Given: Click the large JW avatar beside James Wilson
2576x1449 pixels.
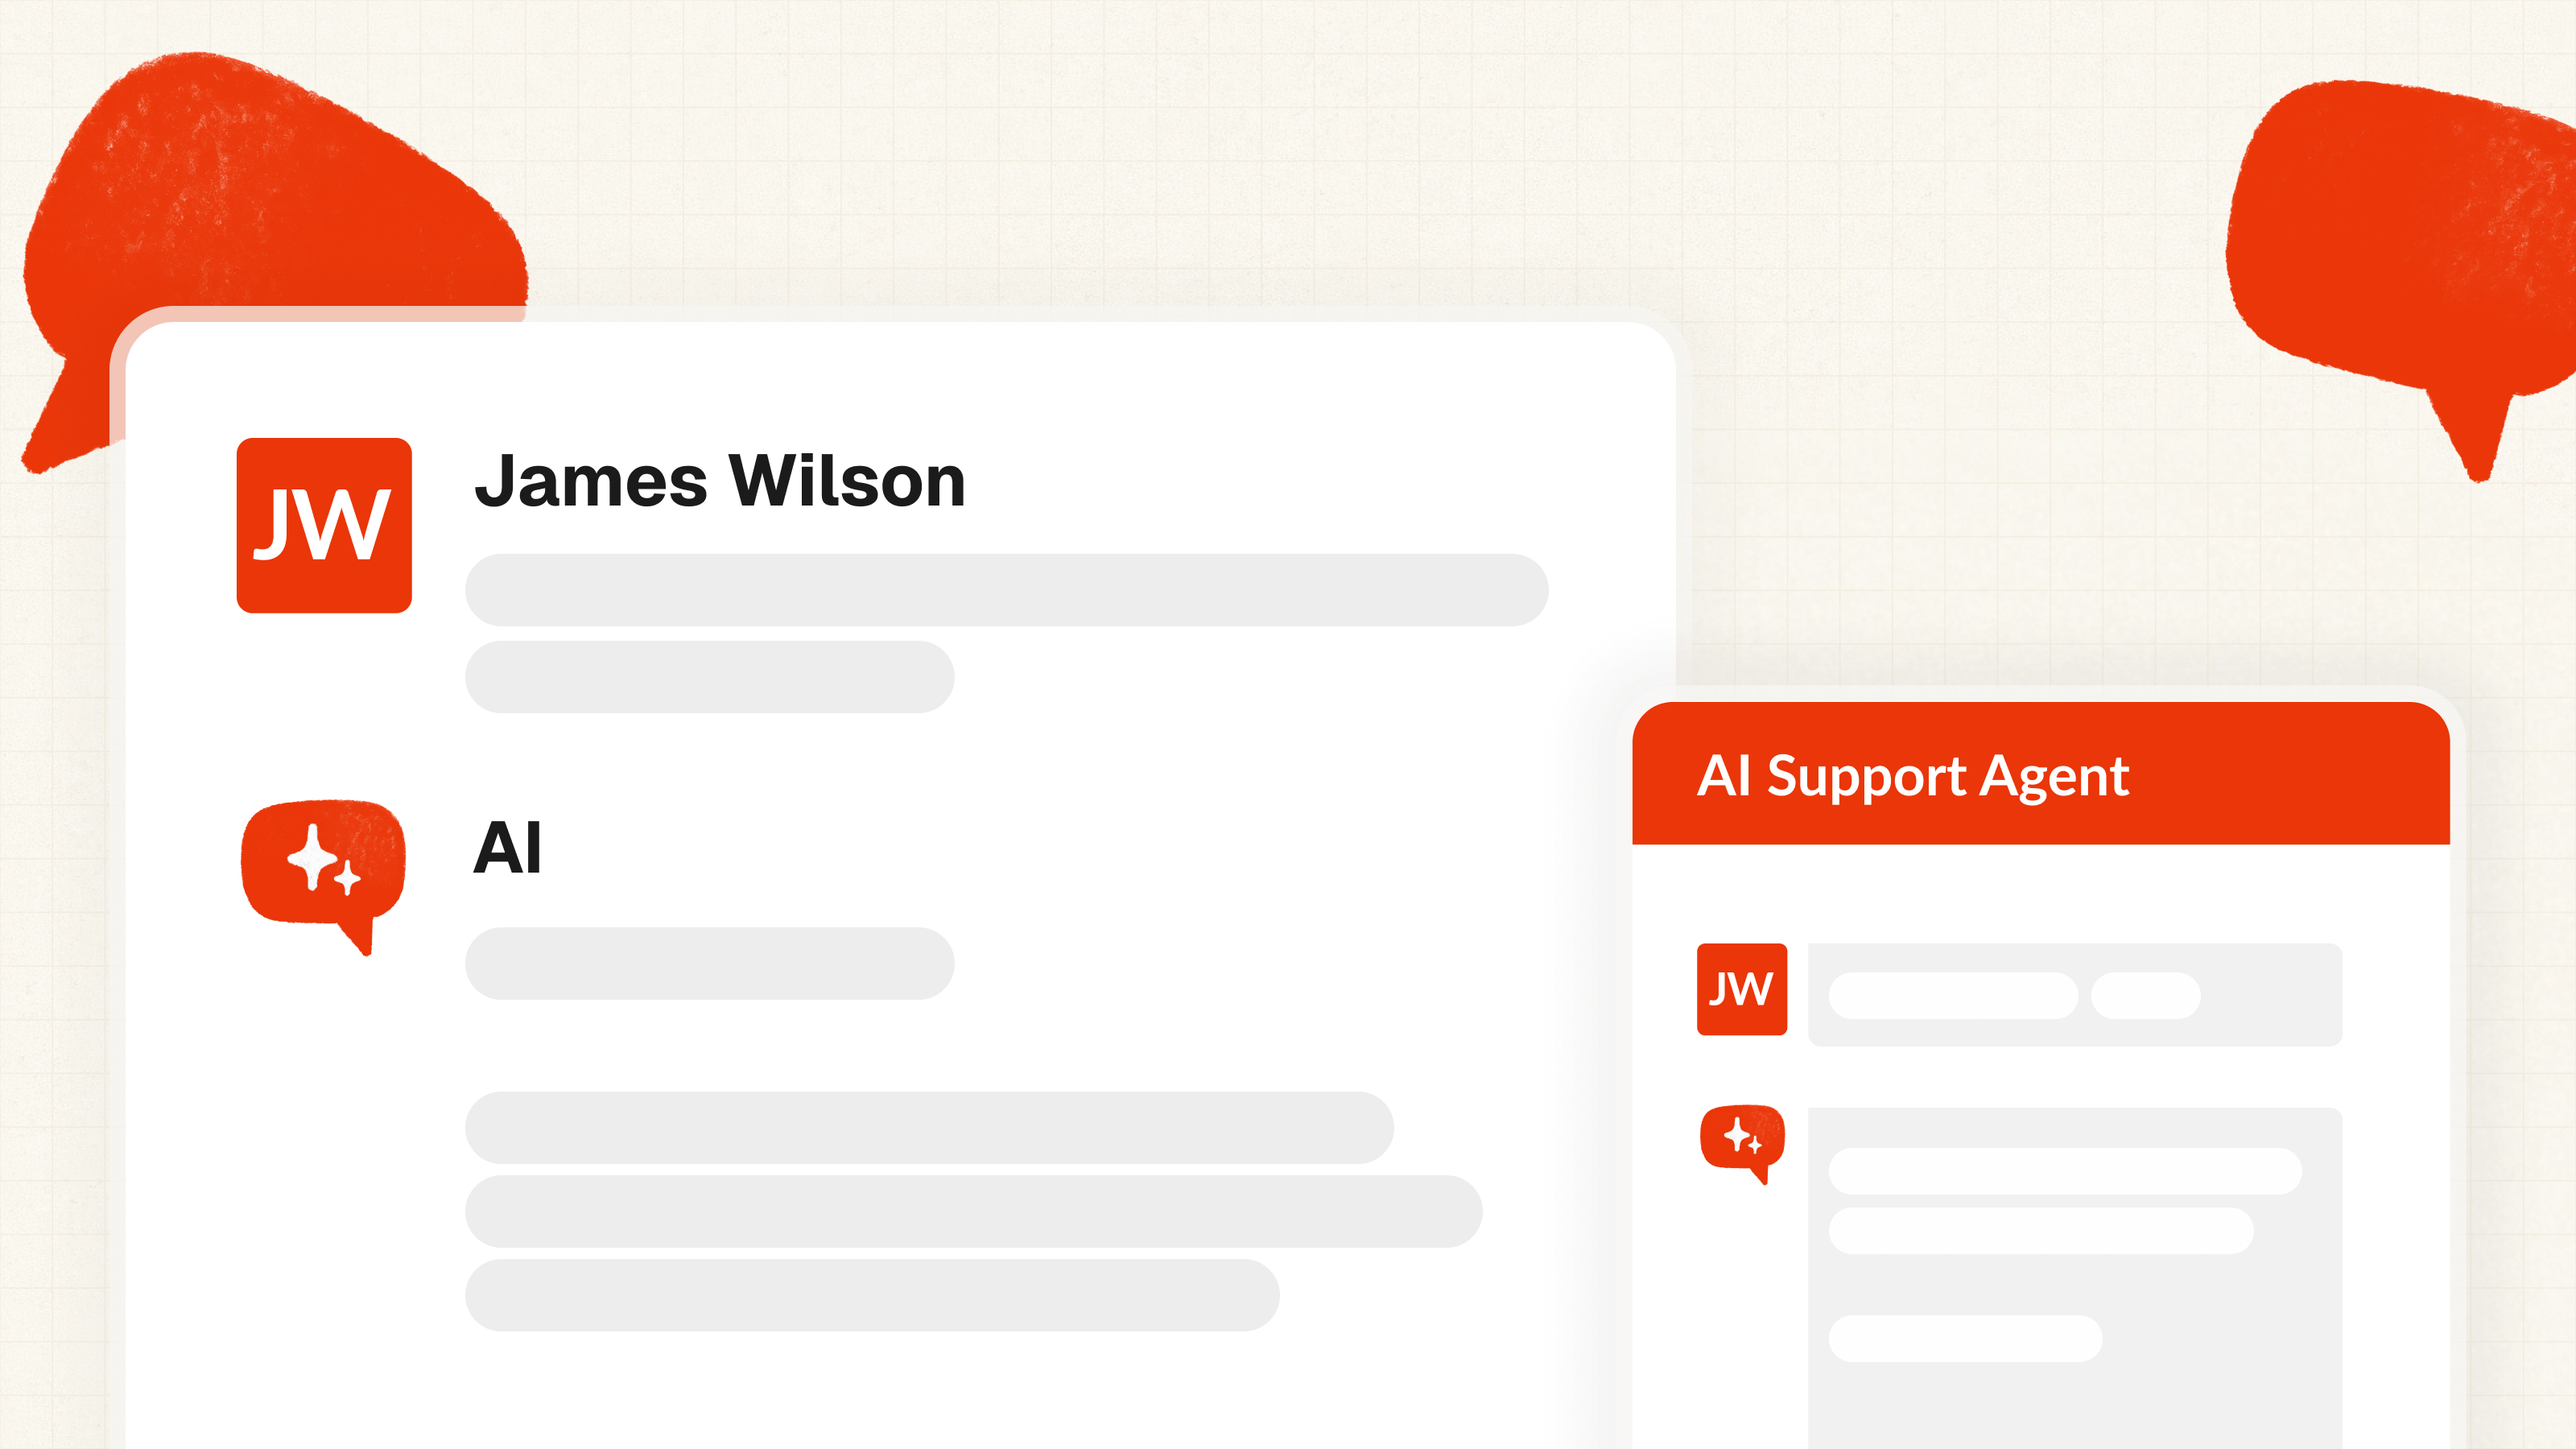Looking at the screenshot, I should tap(324, 525).
